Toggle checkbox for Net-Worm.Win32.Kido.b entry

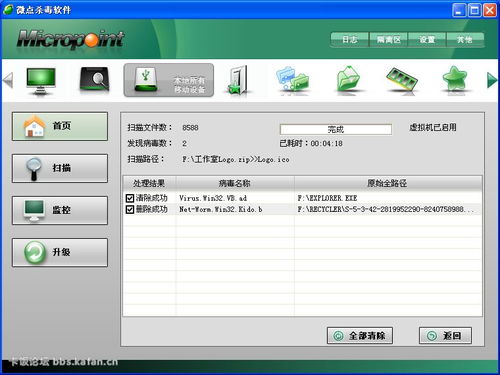[130, 209]
